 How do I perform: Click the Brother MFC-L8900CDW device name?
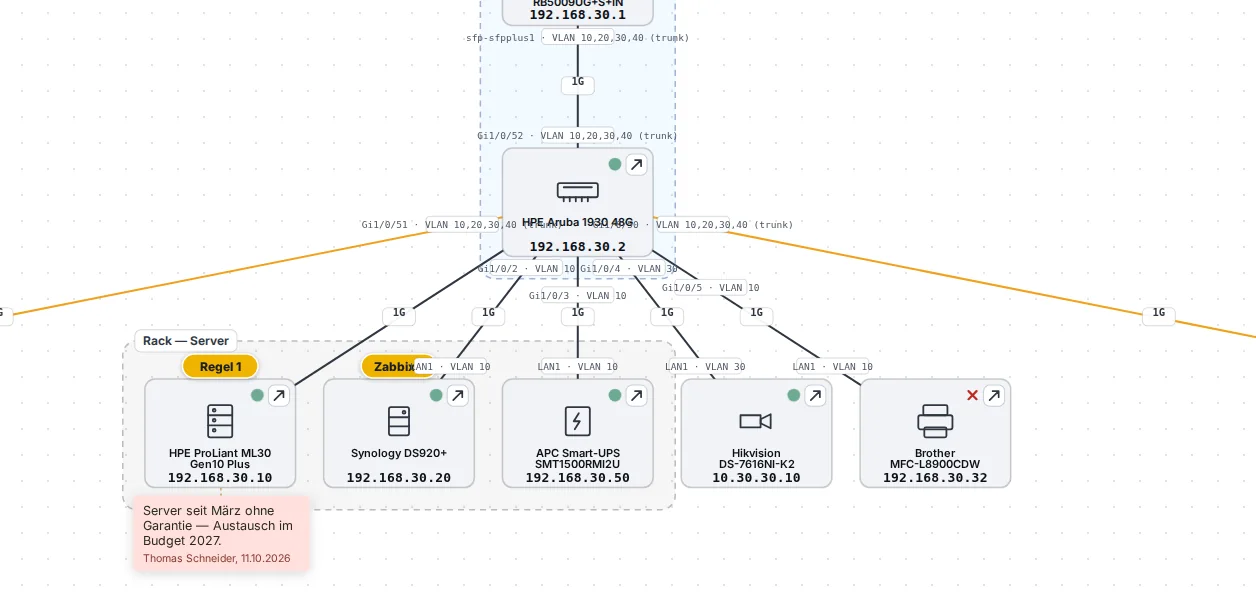tap(935, 459)
